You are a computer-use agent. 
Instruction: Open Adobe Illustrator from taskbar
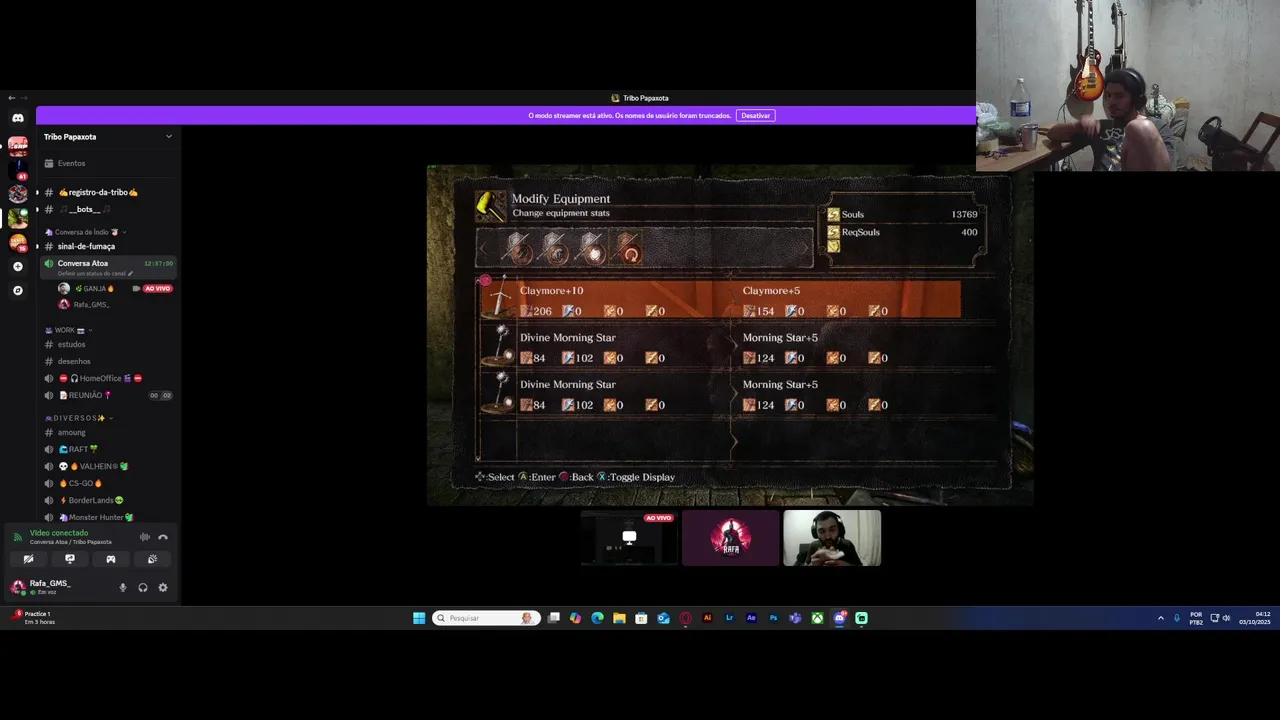click(708, 618)
